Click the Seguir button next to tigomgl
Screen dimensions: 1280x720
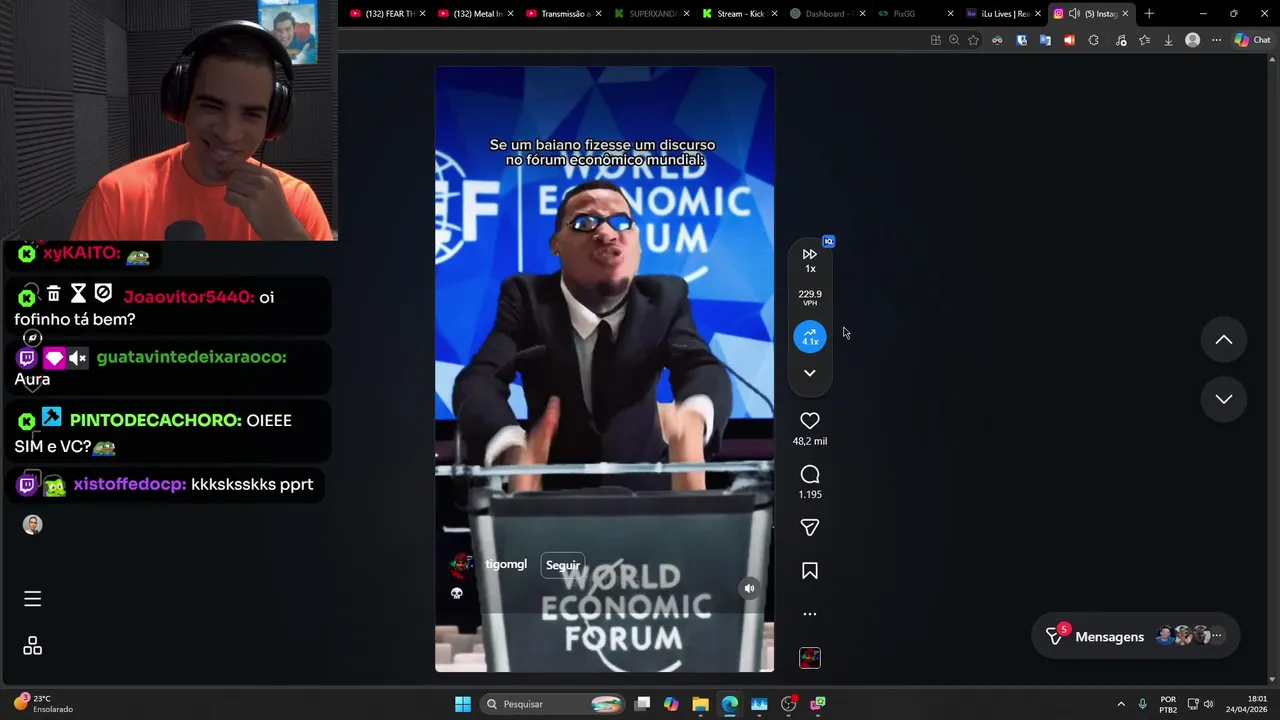(563, 565)
